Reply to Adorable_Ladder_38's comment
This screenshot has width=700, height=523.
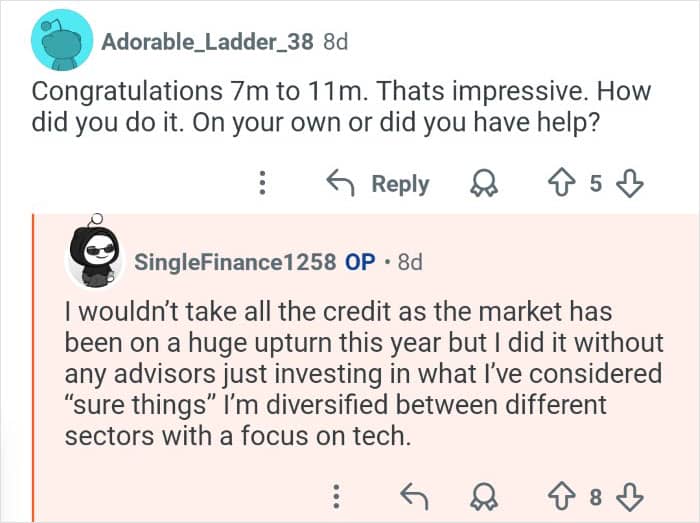pos(379,184)
